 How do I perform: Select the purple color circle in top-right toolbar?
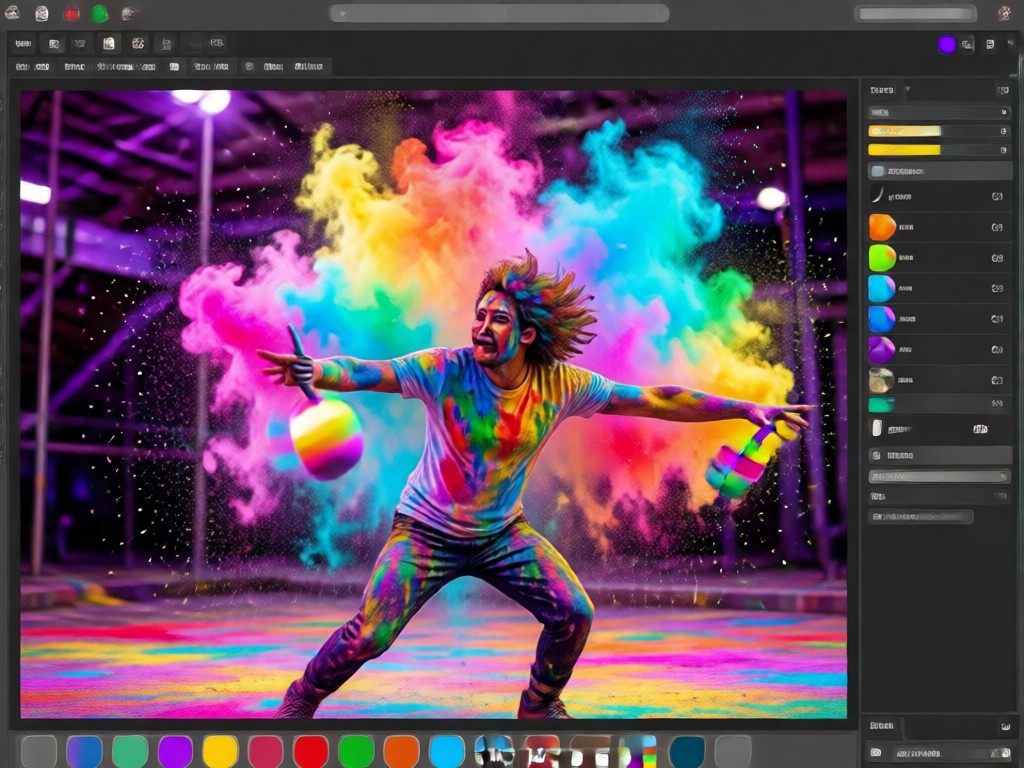[946, 44]
